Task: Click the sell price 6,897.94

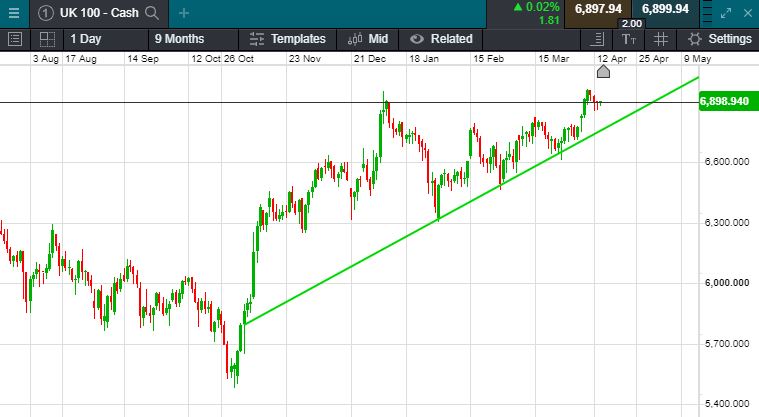Action: (597, 9)
